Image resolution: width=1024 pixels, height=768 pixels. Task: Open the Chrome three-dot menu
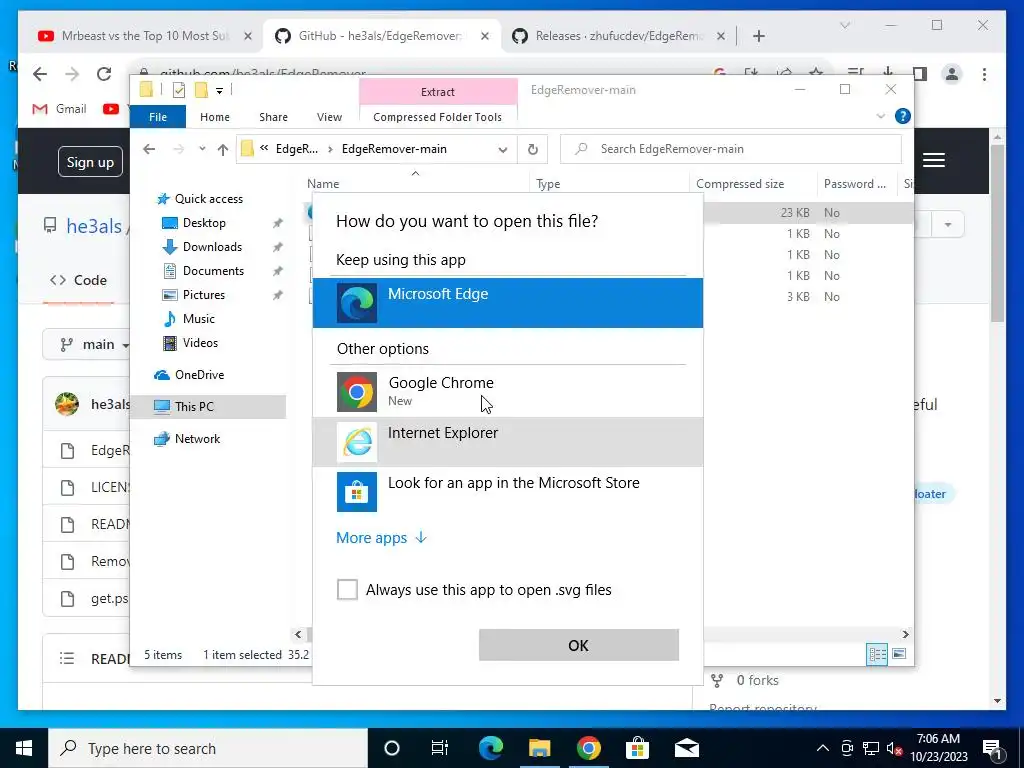pos(984,74)
